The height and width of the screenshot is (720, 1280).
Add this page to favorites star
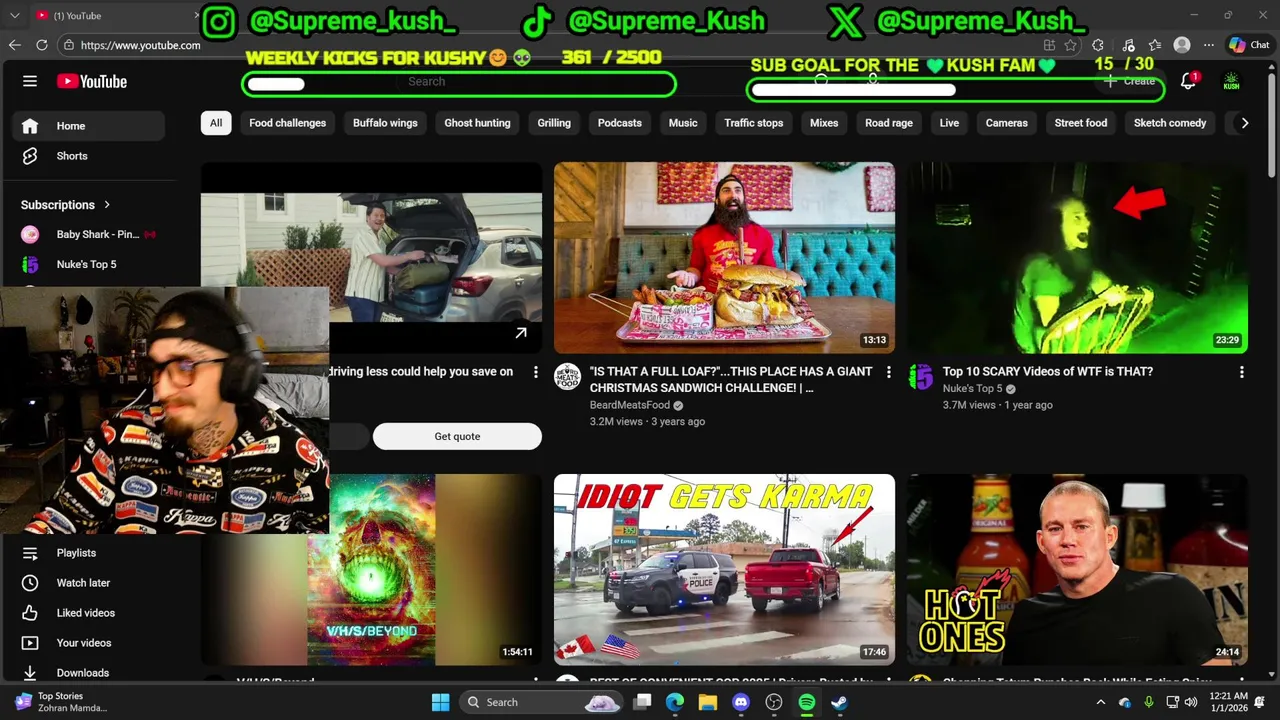[x=1071, y=45]
